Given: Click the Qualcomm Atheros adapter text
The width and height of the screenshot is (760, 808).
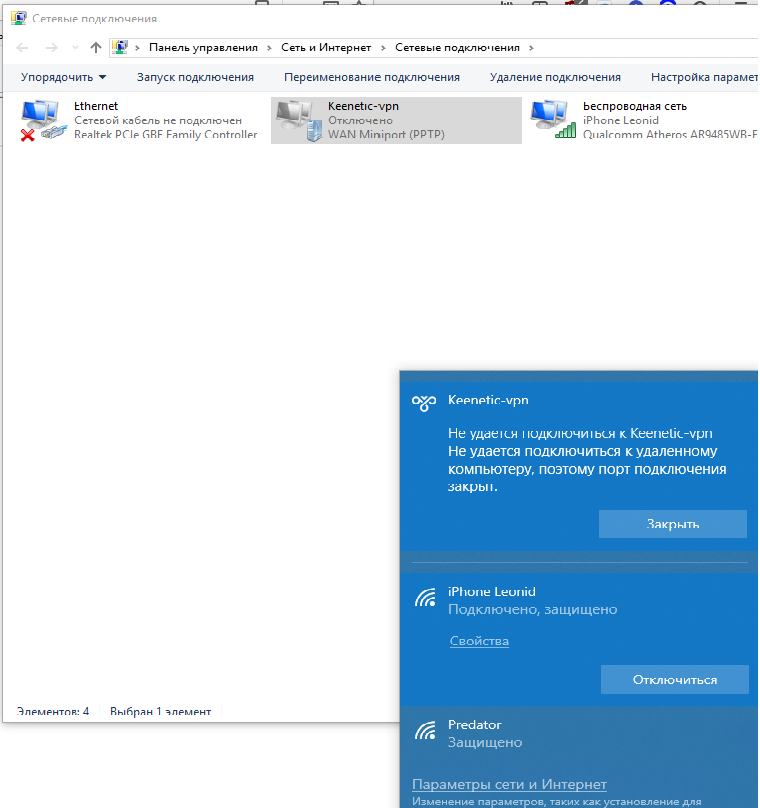Looking at the screenshot, I should tap(670, 134).
